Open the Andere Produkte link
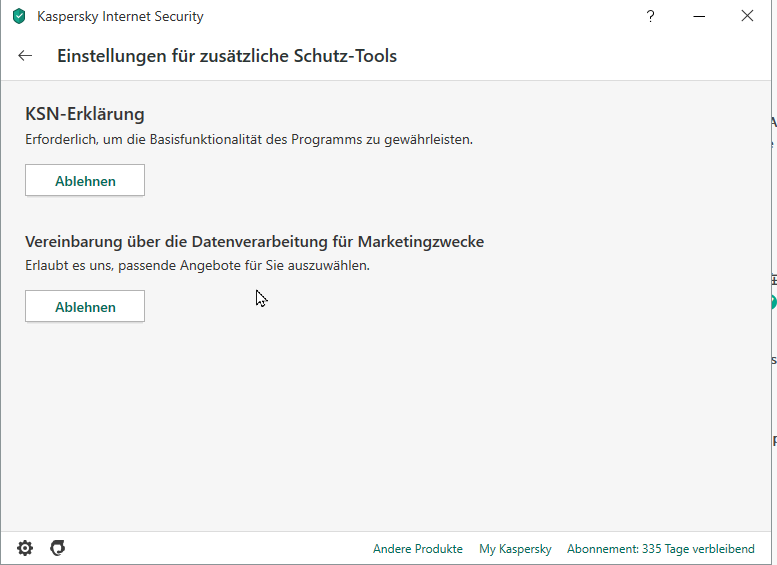 point(418,549)
